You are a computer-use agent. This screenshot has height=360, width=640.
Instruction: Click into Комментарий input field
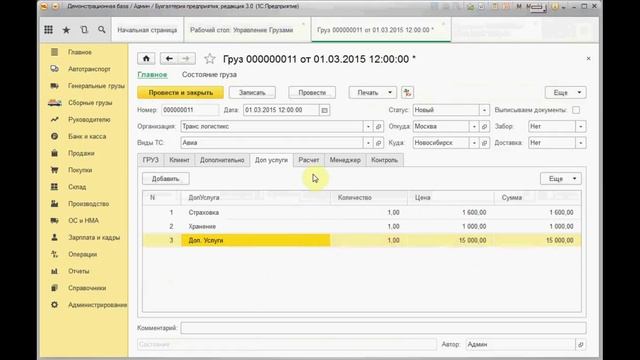[383, 328]
